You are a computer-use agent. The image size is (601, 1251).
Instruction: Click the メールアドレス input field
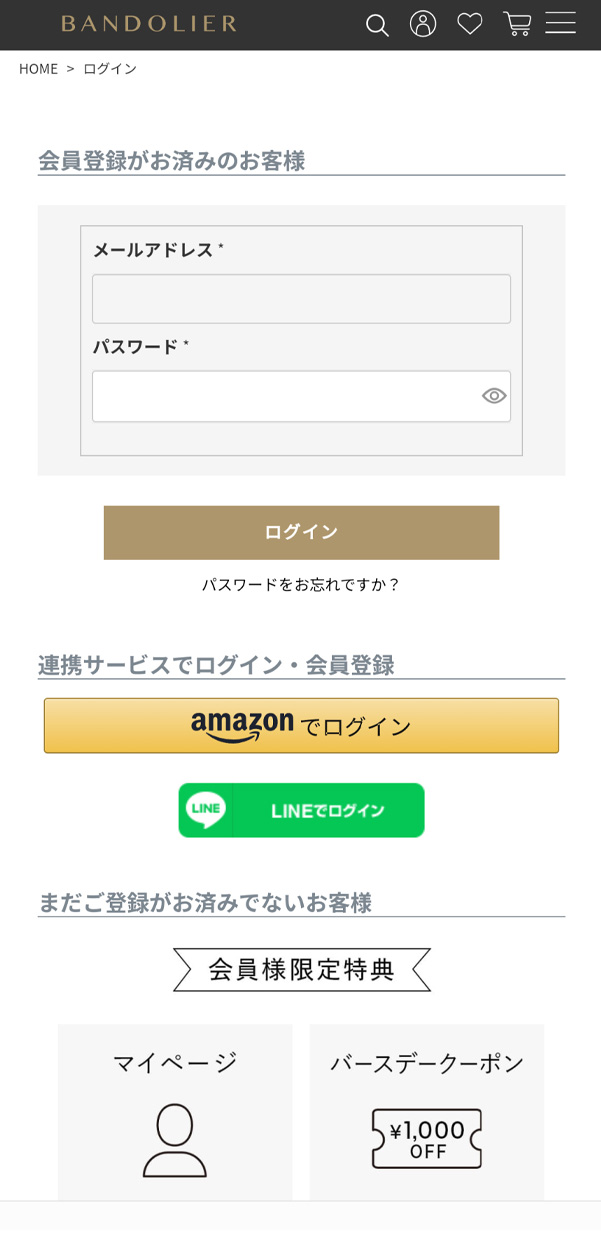[x=301, y=299]
